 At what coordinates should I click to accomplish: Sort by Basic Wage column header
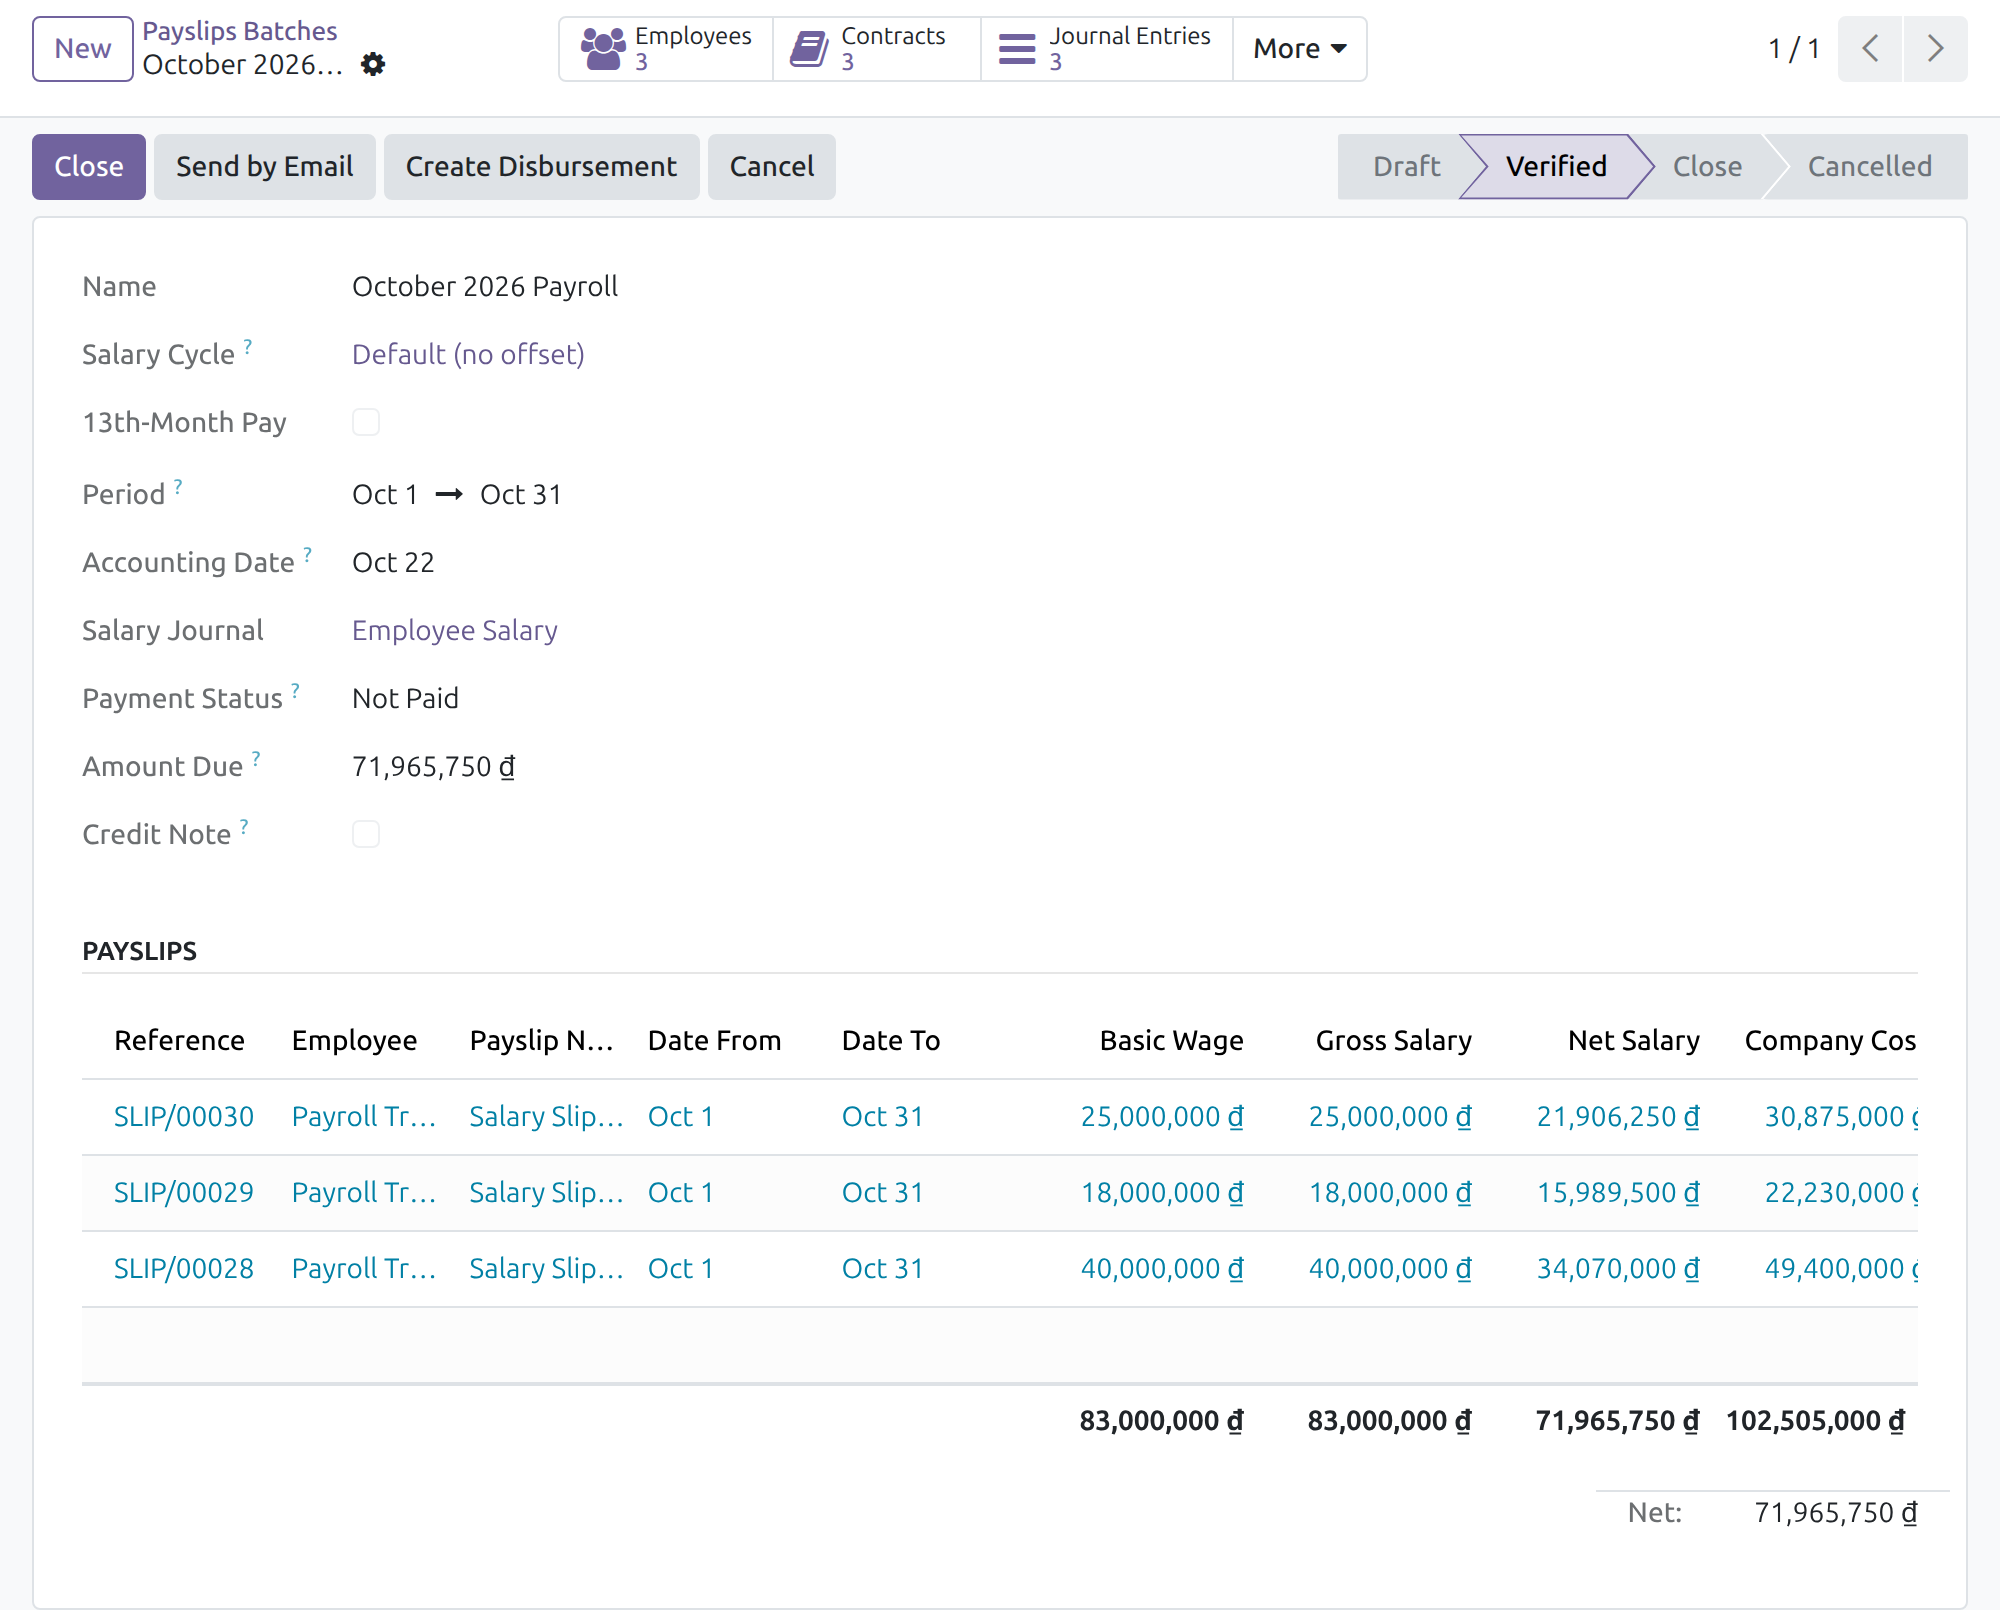tap(1171, 1040)
